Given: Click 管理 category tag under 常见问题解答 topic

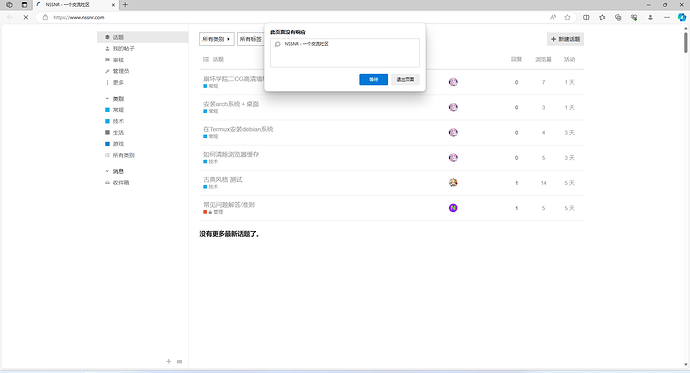Looking at the screenshot, I should [x=213, y=212].
